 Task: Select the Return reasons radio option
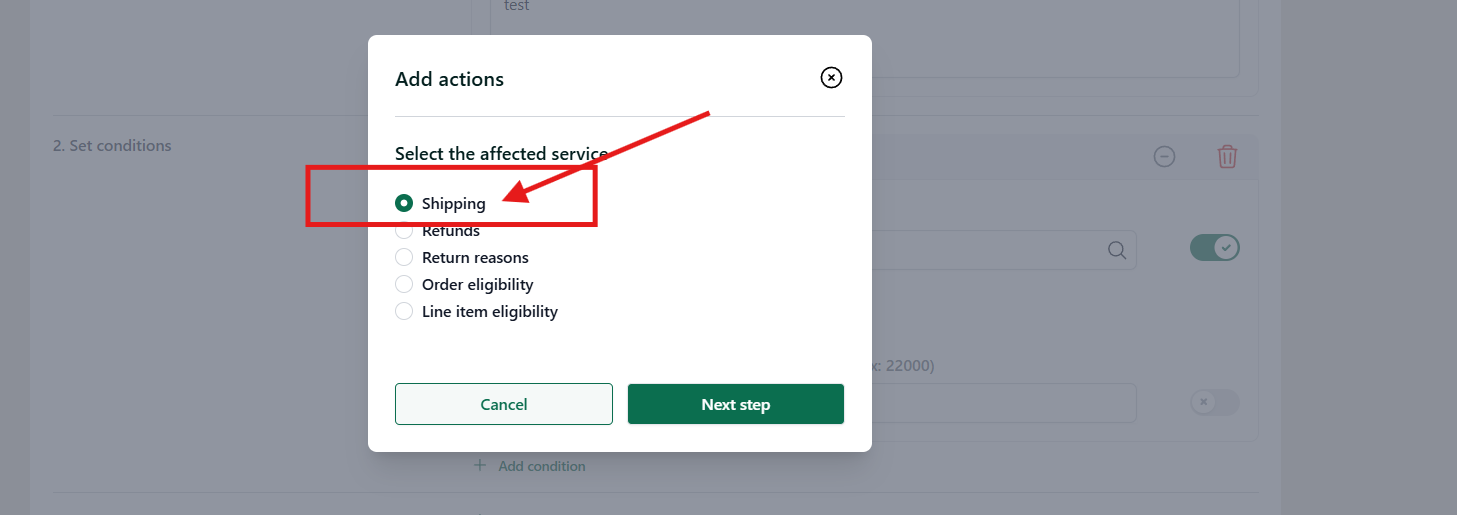point(404,258)
